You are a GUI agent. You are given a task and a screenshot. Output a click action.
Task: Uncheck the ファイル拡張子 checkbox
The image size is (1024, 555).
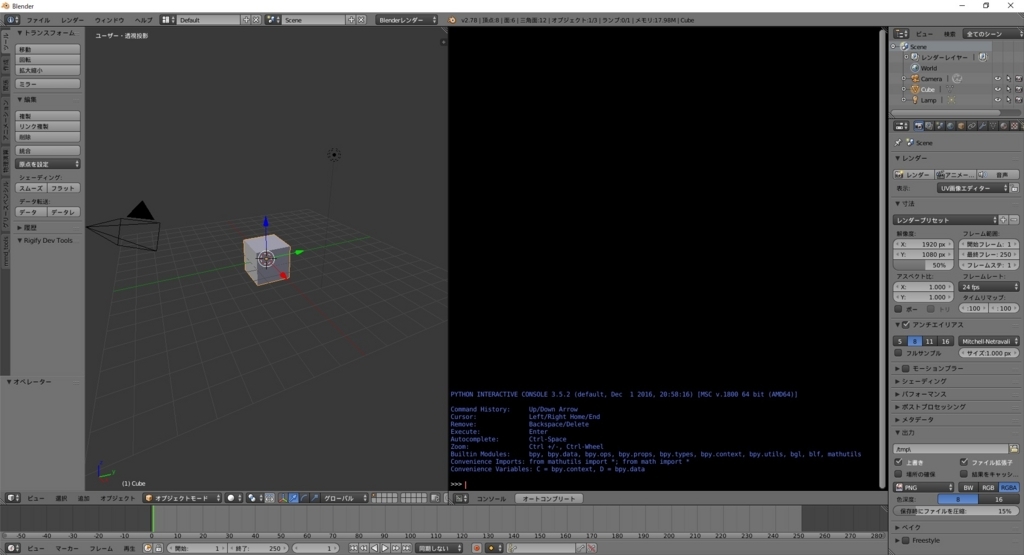pos(964,462)
